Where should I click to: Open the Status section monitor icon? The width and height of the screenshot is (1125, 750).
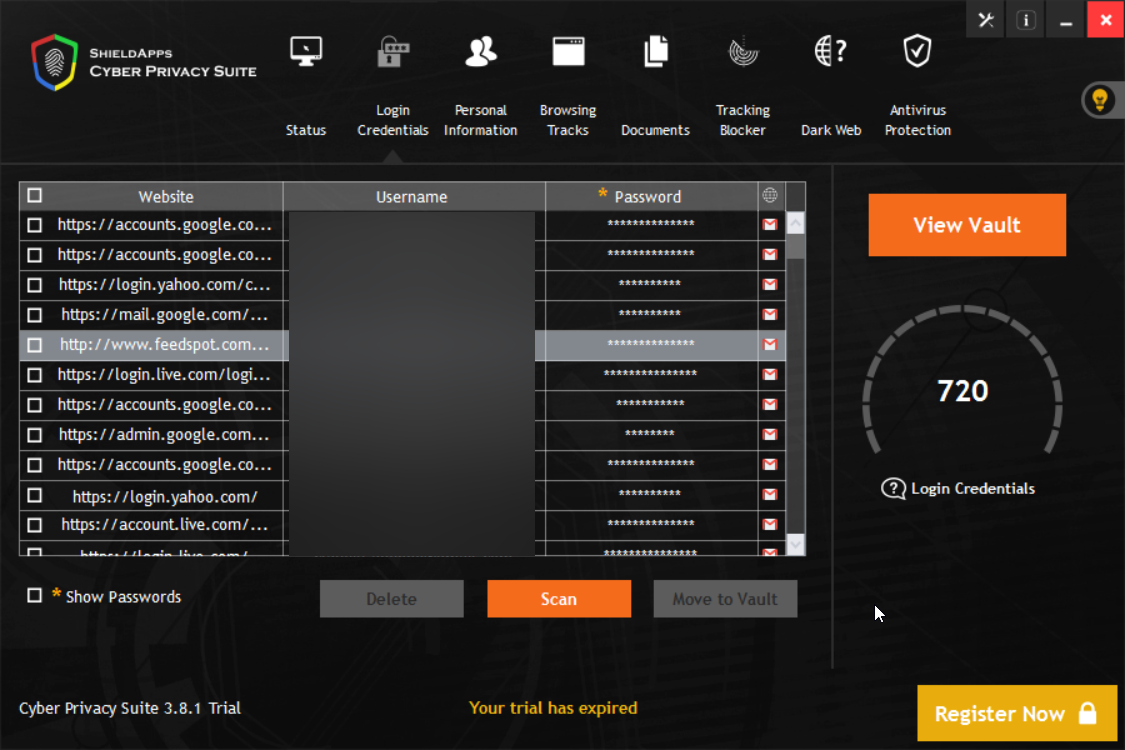306,52
